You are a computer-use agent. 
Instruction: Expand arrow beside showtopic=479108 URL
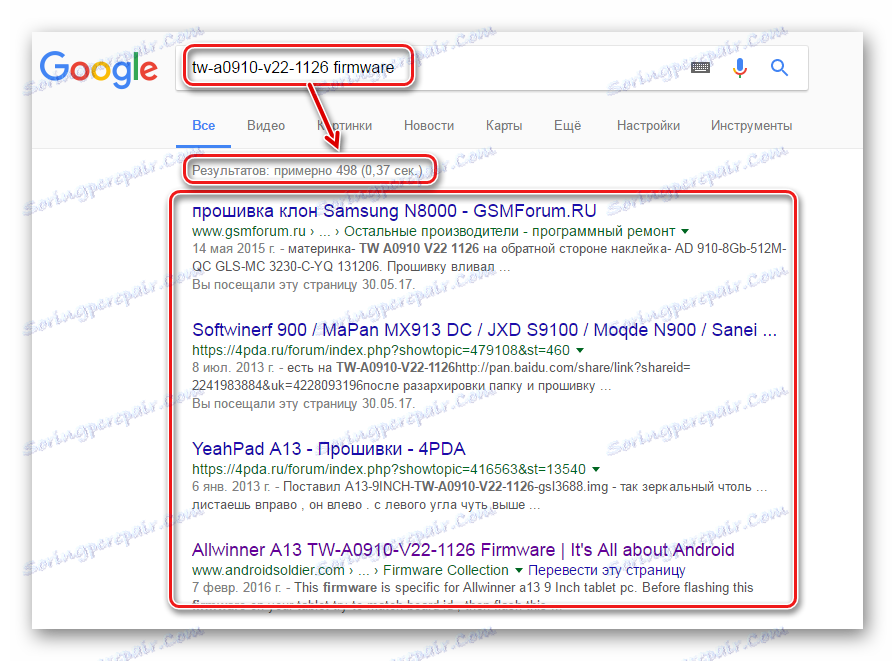tap(580, 350)
